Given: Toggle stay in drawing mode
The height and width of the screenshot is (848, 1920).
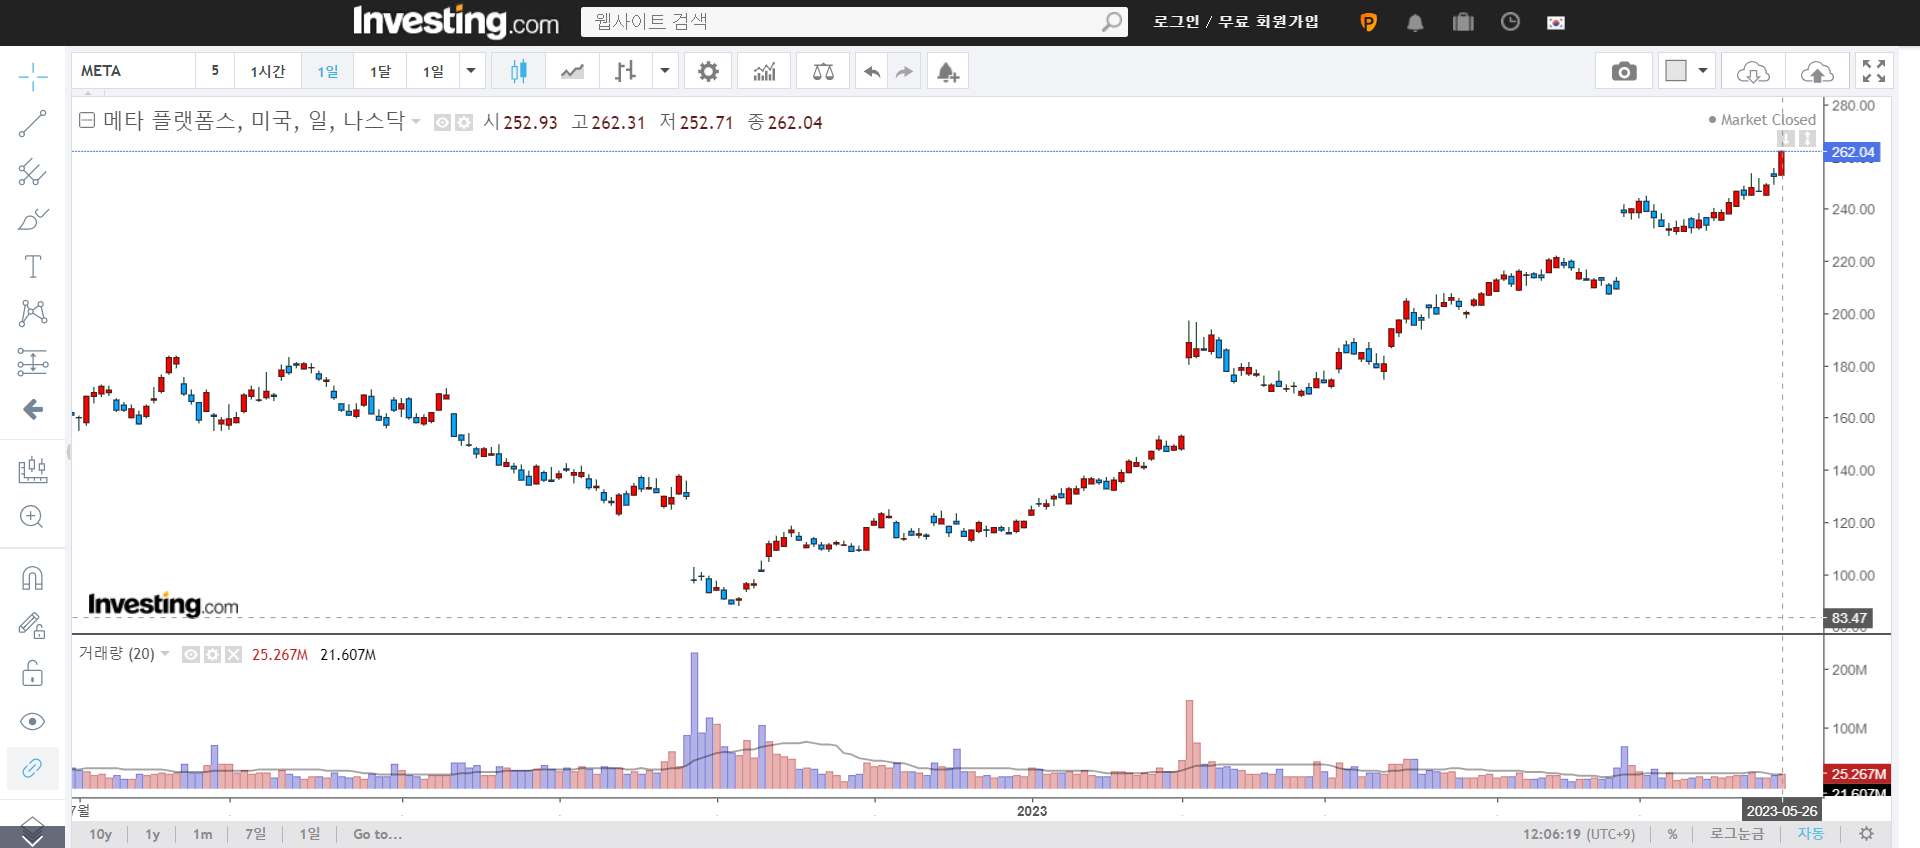Looking at the screenshot, I should click(32, 626).
